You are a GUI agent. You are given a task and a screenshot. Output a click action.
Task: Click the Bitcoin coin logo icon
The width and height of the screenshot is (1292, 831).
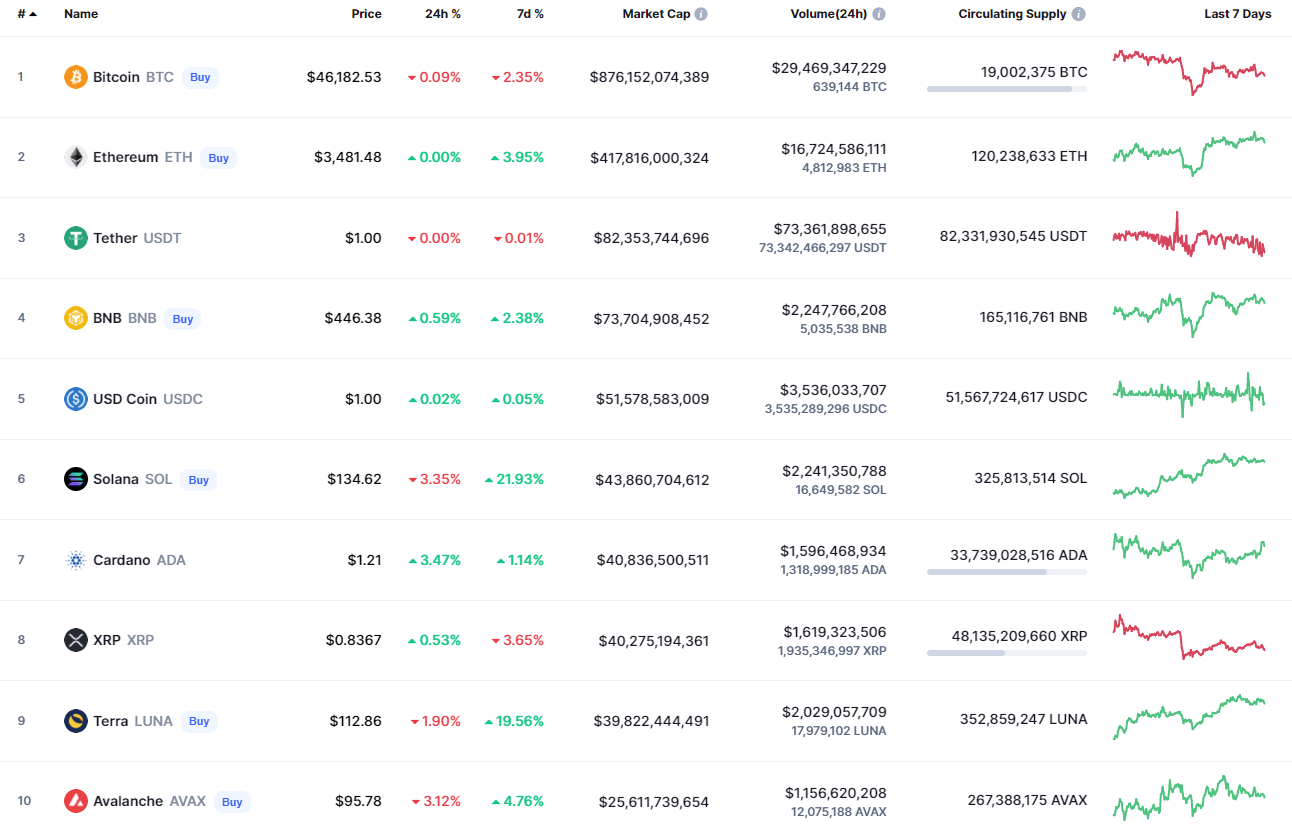pyautogui.click(x=76, y=77)
